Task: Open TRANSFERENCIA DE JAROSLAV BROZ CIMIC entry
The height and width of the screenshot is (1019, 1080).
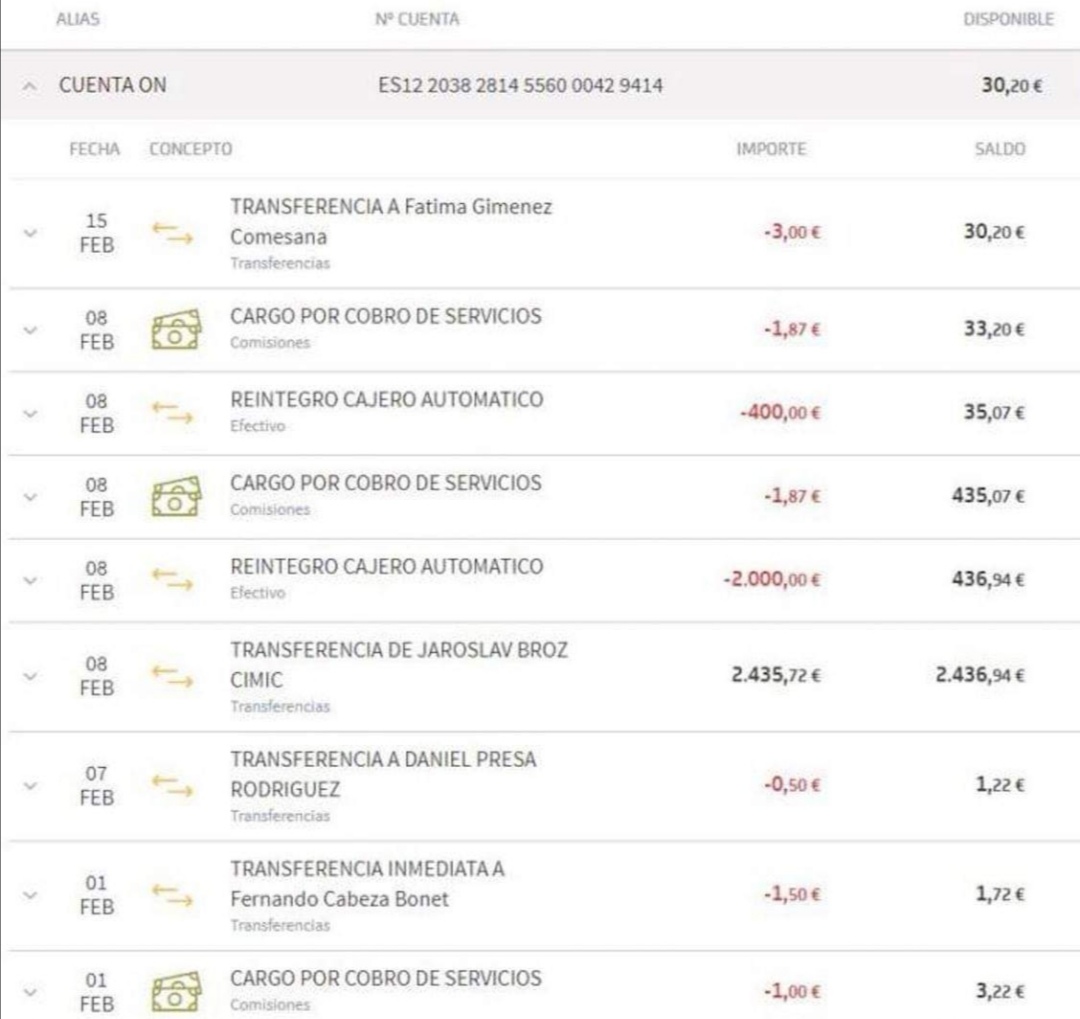Action: click(x=399, y=664)
